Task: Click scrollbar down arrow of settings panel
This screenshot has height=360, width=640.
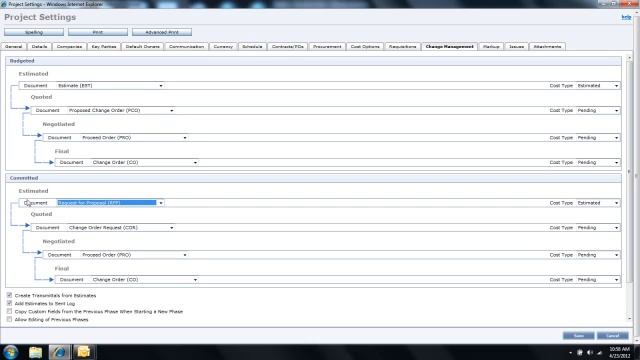Action: pyautogui.click(x=629, y=319)
